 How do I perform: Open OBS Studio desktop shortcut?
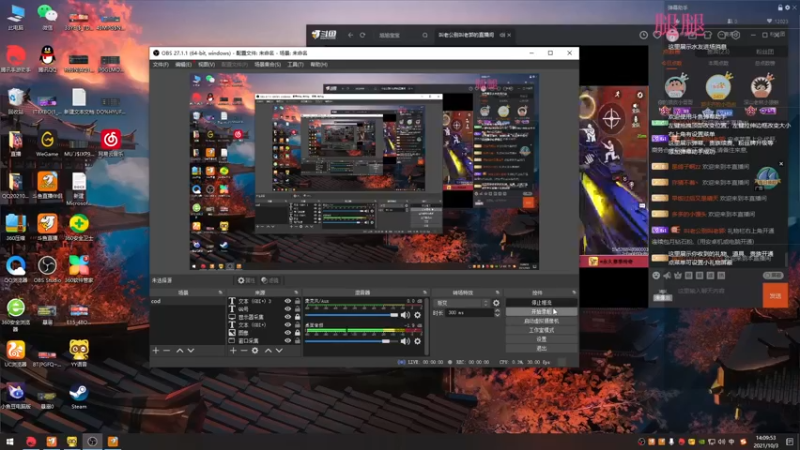[47, 269]
